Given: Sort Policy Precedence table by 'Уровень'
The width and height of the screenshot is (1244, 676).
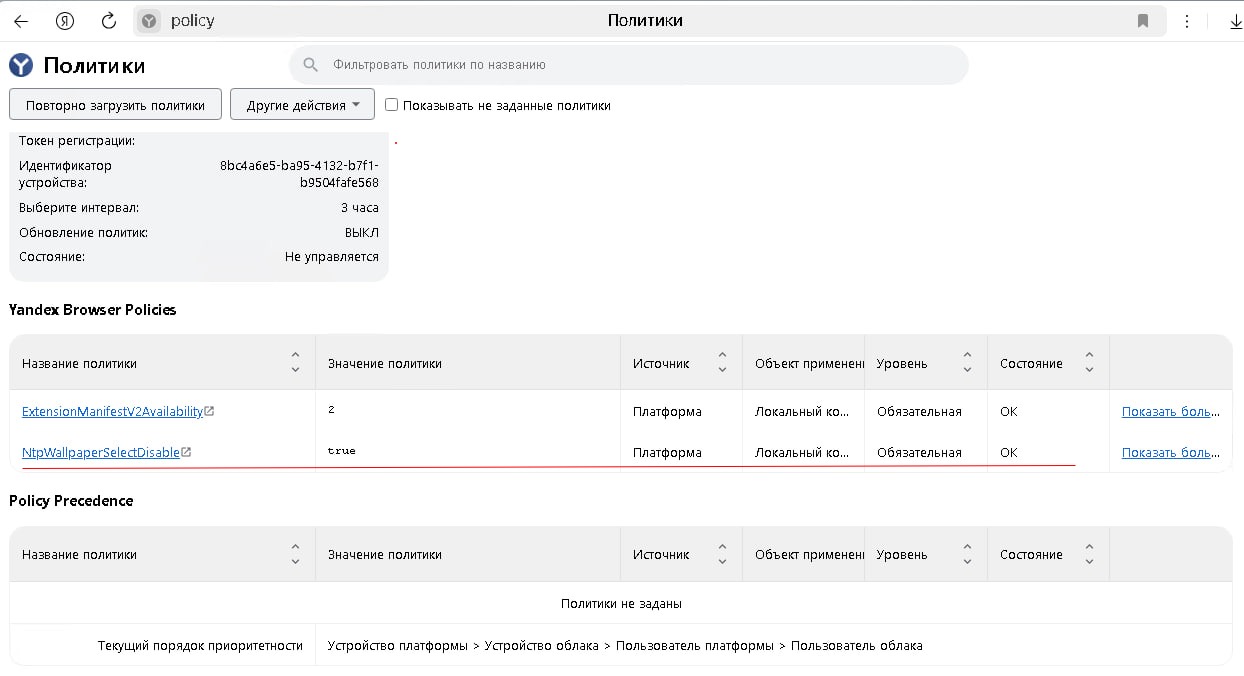Looking at the screenshot, I should pos(967,554).
